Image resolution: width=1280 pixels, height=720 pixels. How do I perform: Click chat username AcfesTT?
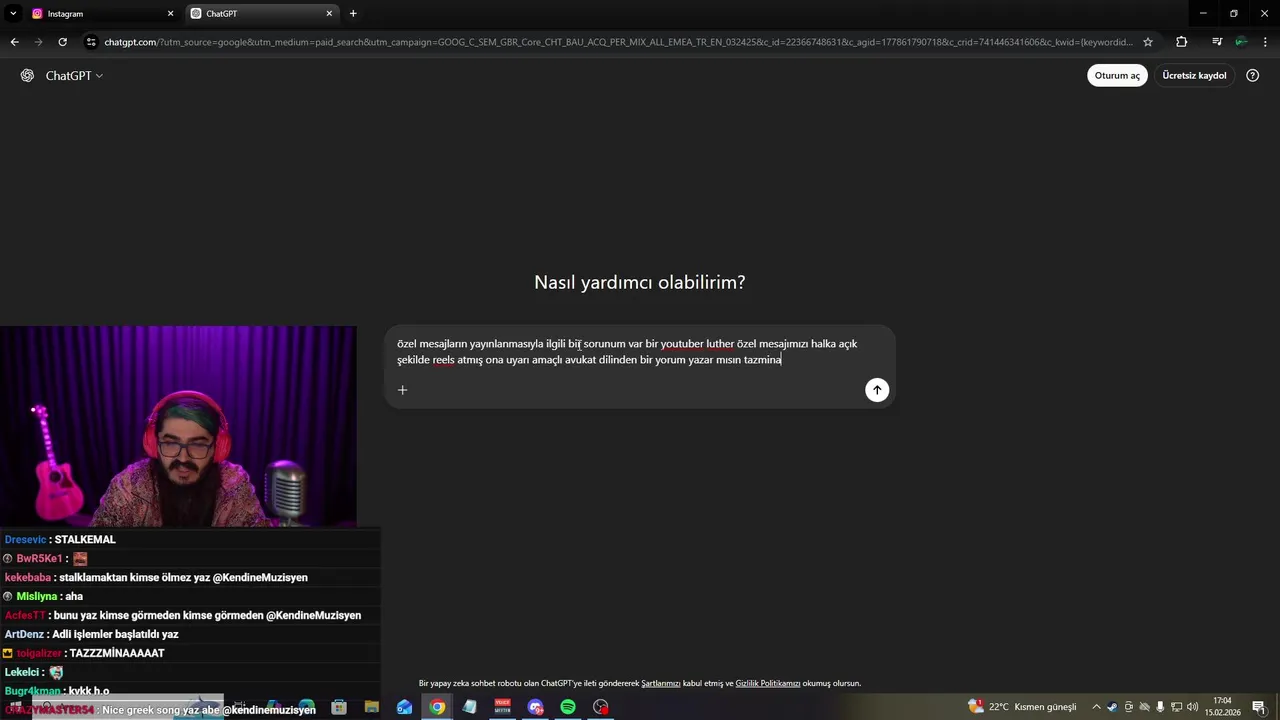[25, 616]
